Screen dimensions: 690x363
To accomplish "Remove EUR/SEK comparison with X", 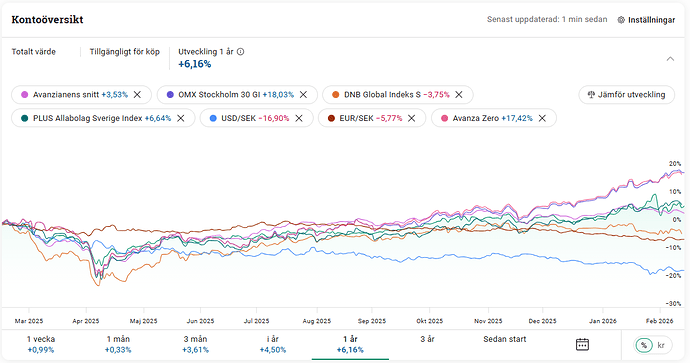I will click(411, 118).
